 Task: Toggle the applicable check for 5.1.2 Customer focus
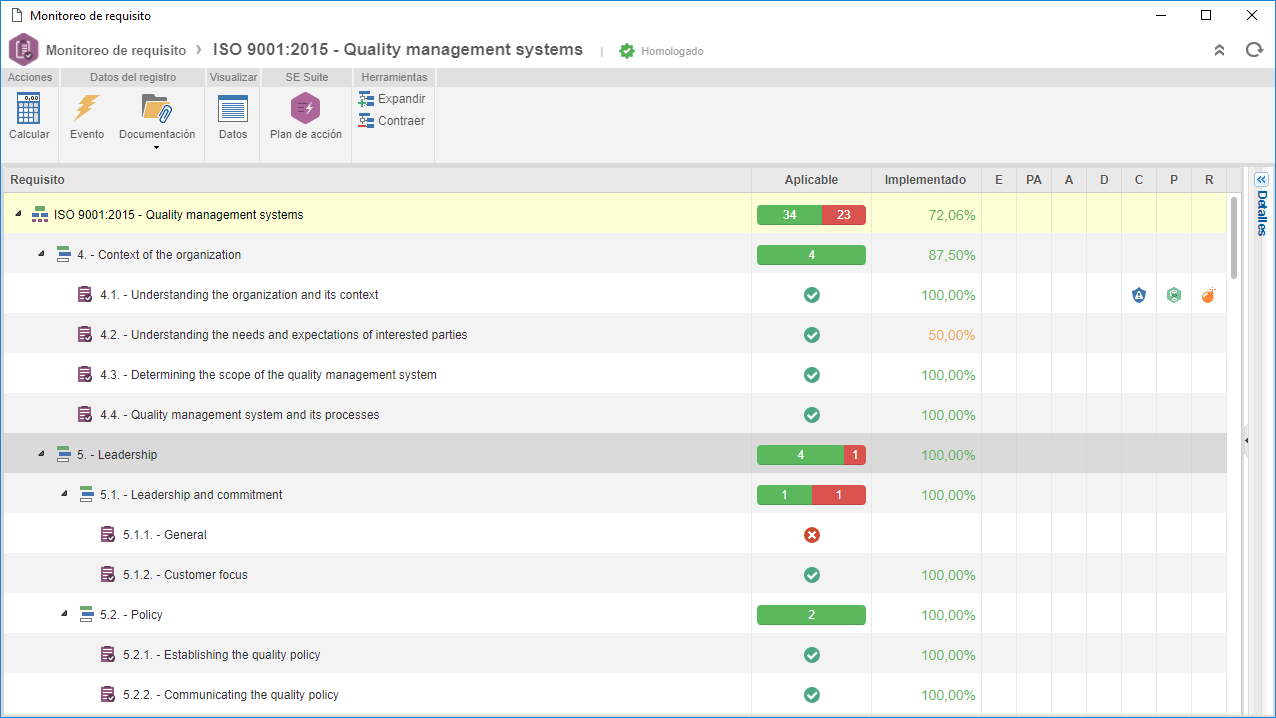812,575
